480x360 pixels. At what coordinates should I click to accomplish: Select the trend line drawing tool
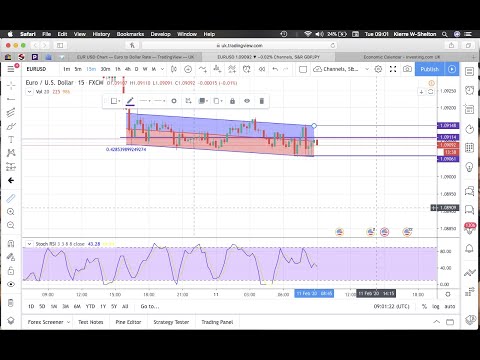[11, 99]
